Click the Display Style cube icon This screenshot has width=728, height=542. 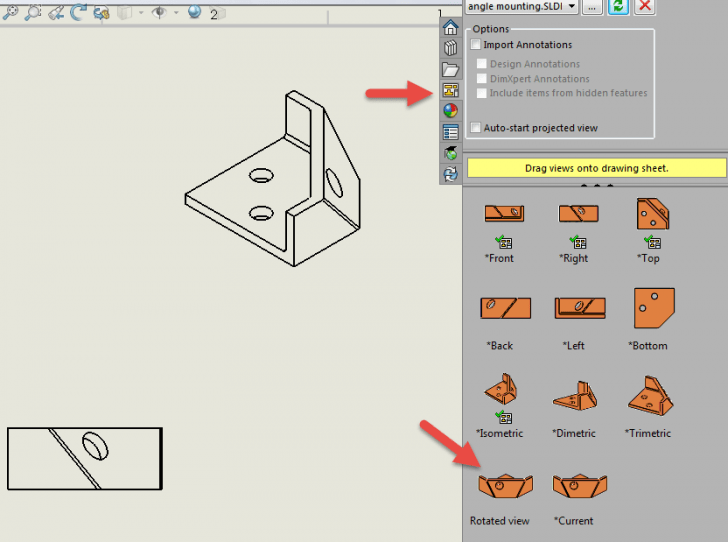(x=124, y=13)
